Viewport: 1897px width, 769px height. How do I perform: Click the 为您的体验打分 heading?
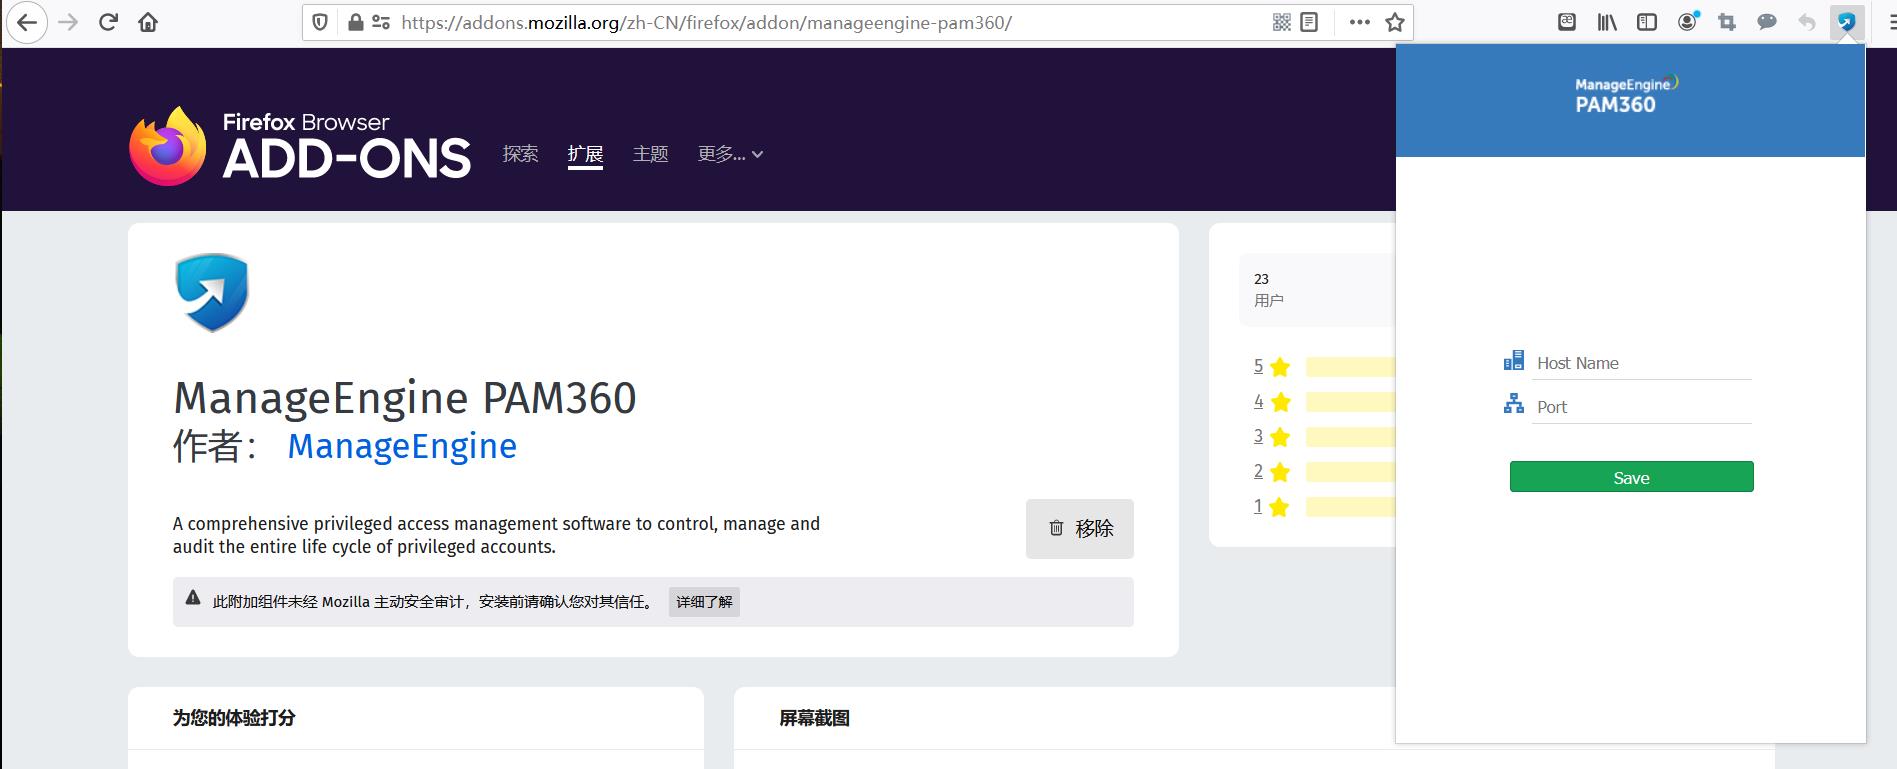[x=234, y=718]
